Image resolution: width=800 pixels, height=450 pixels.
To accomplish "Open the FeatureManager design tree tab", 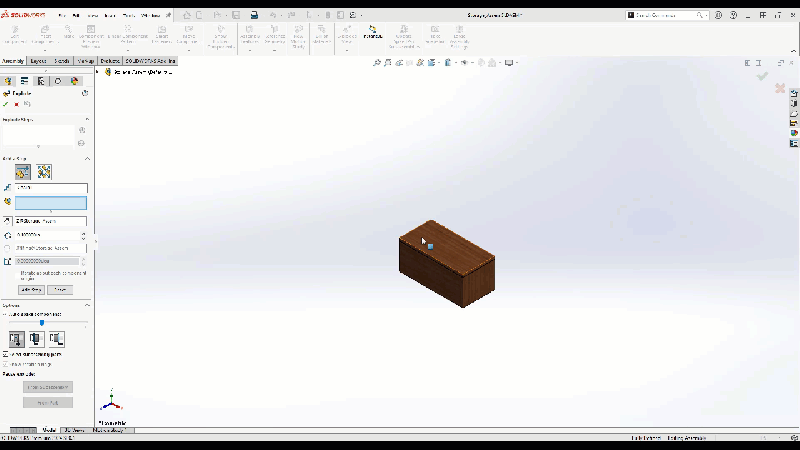I will (8, 81).
